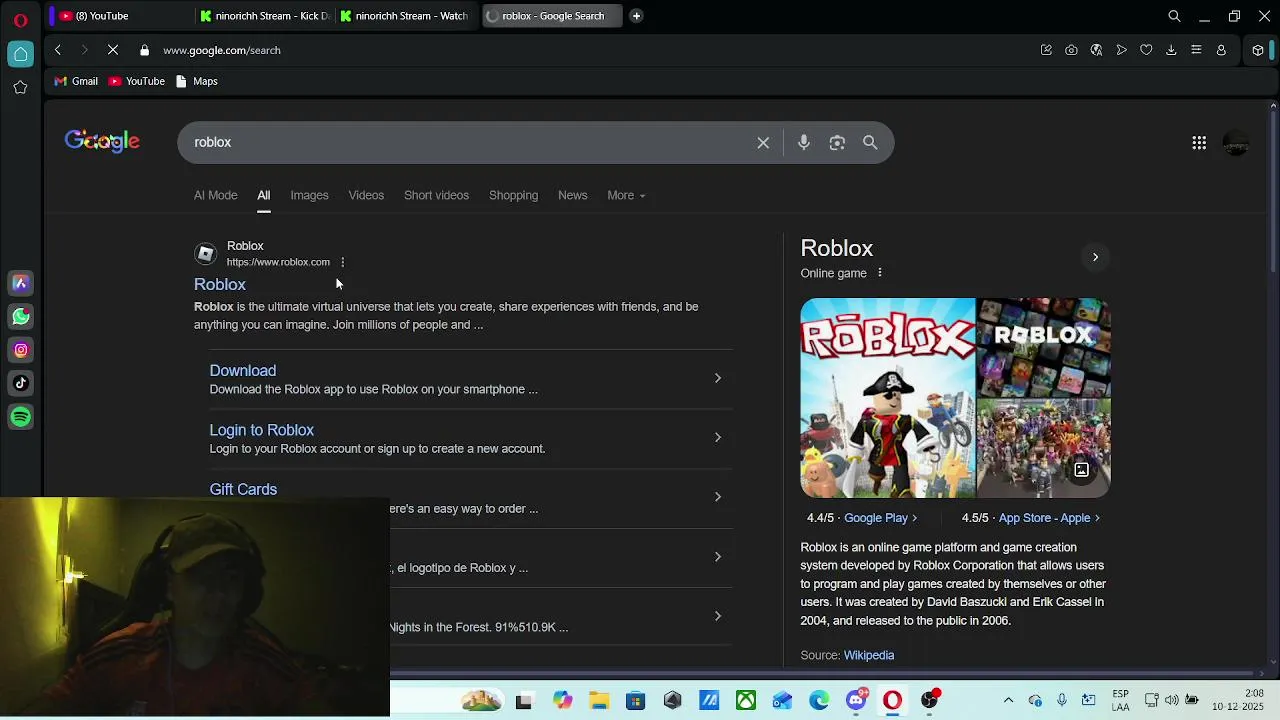Open the Wikipedia source link
The width and height of the screenshot is (1280, 720).
point(869,655)
